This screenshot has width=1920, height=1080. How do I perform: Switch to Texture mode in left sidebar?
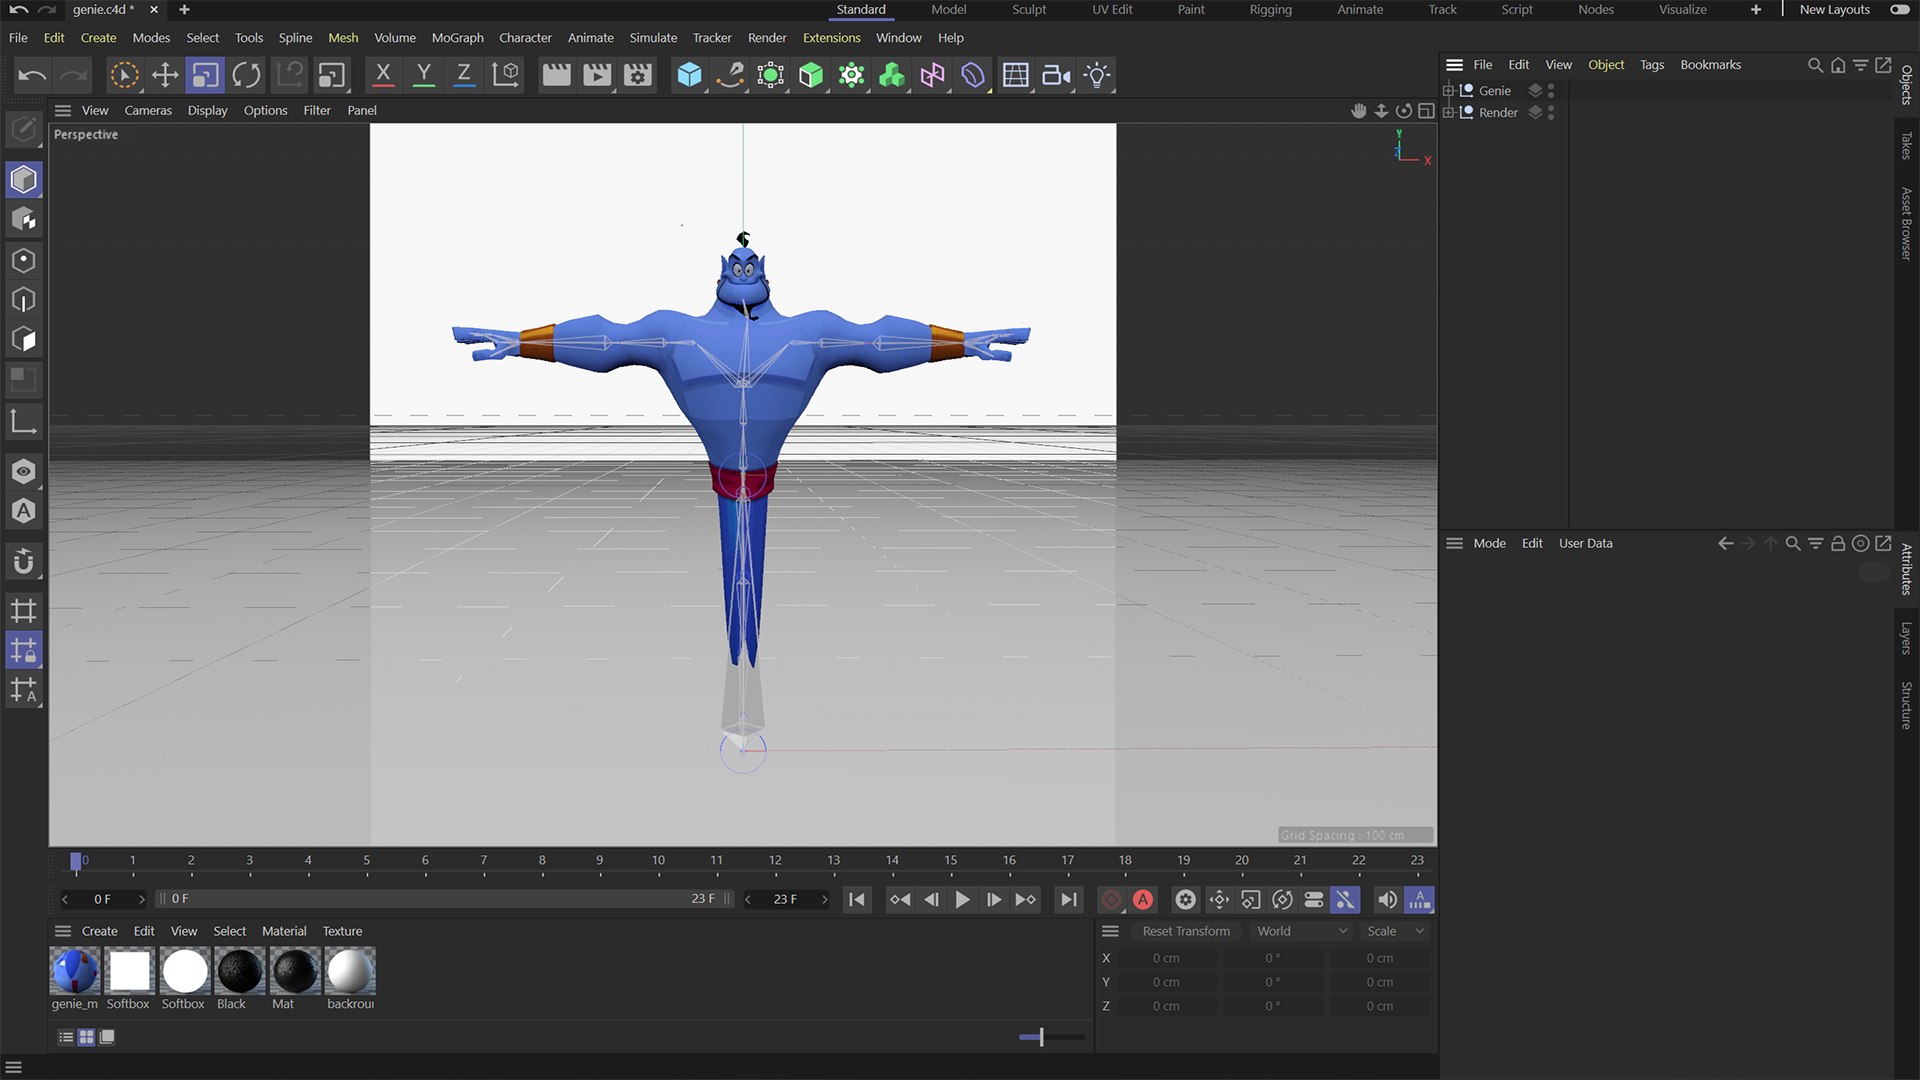pyautogui.click(x=24, y=220)
